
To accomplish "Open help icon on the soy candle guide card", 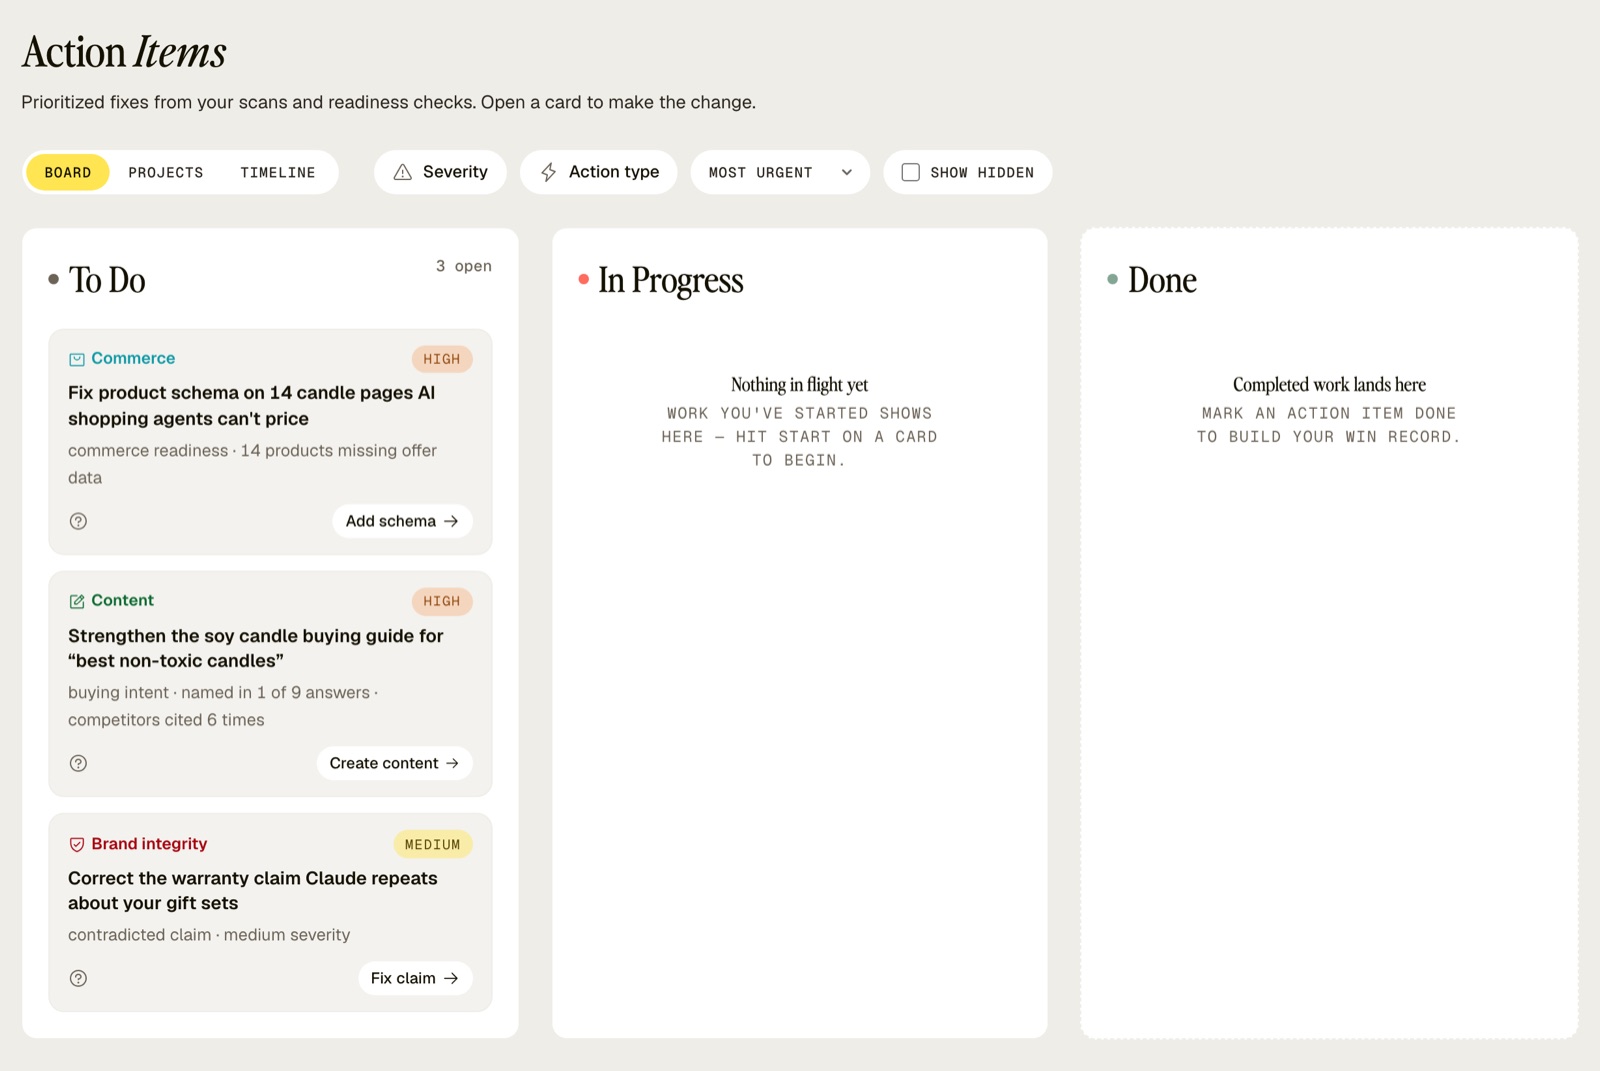I will (x=78, y=763).
